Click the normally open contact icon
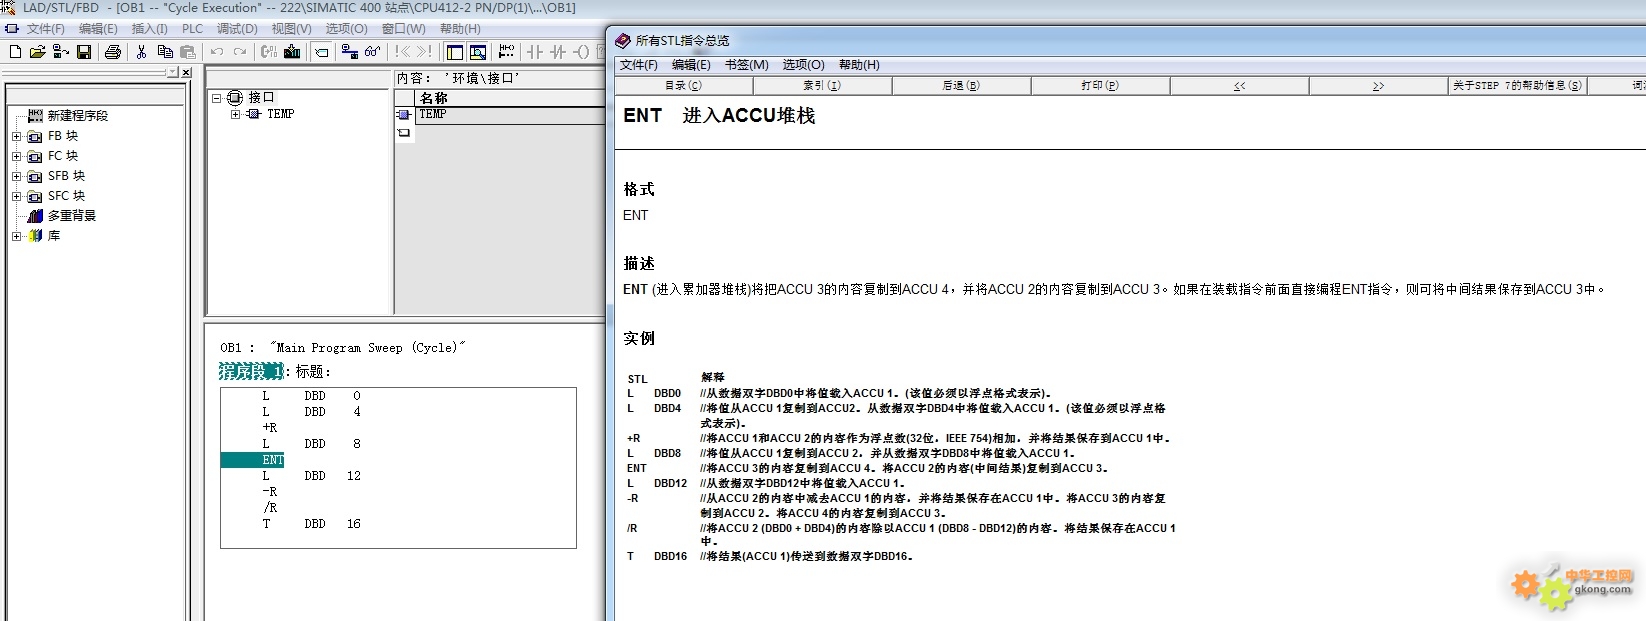Image resolution: width=1646 pixels, height=621 pixels. click(535, 51)
